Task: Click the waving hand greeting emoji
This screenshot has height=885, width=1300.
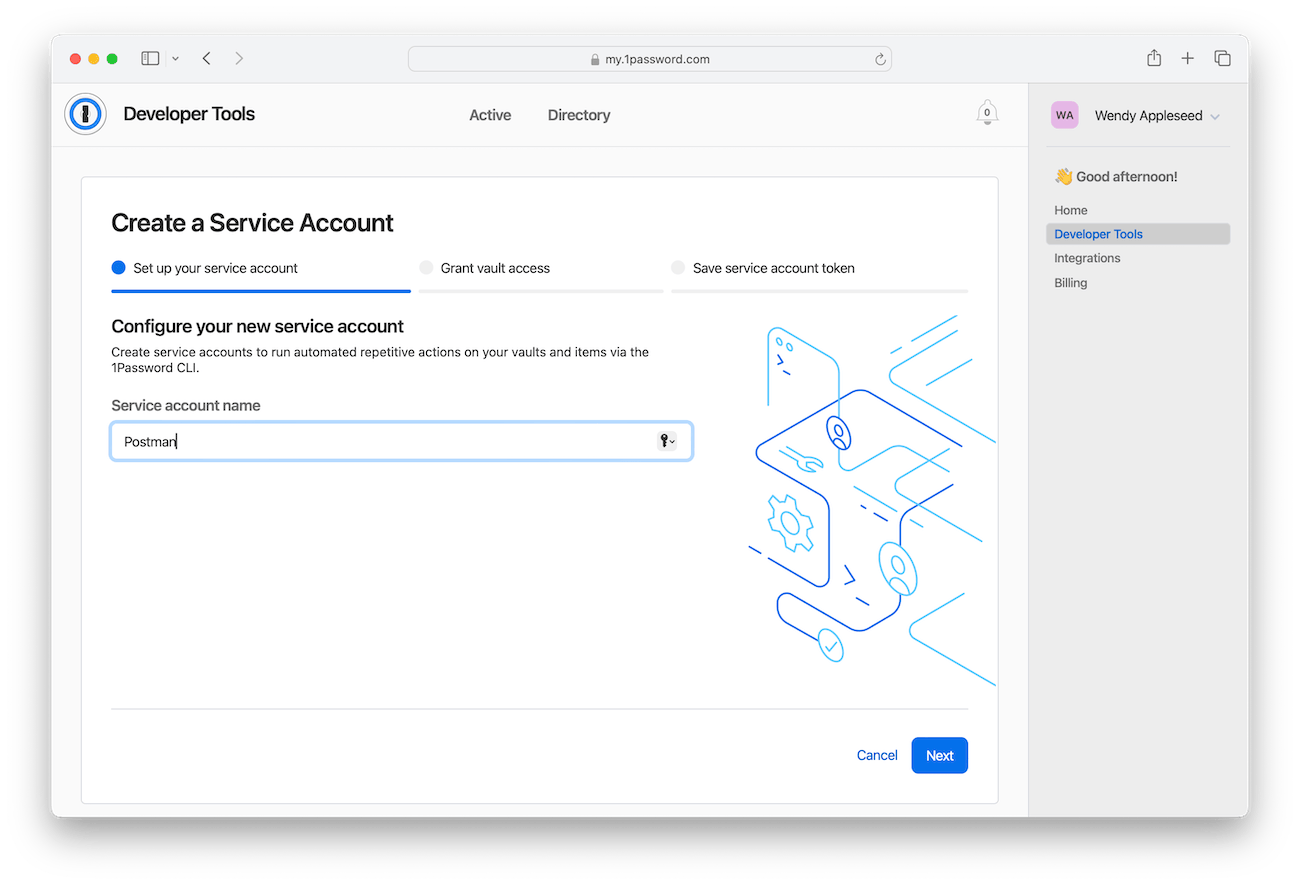Action: point(1063,176)
